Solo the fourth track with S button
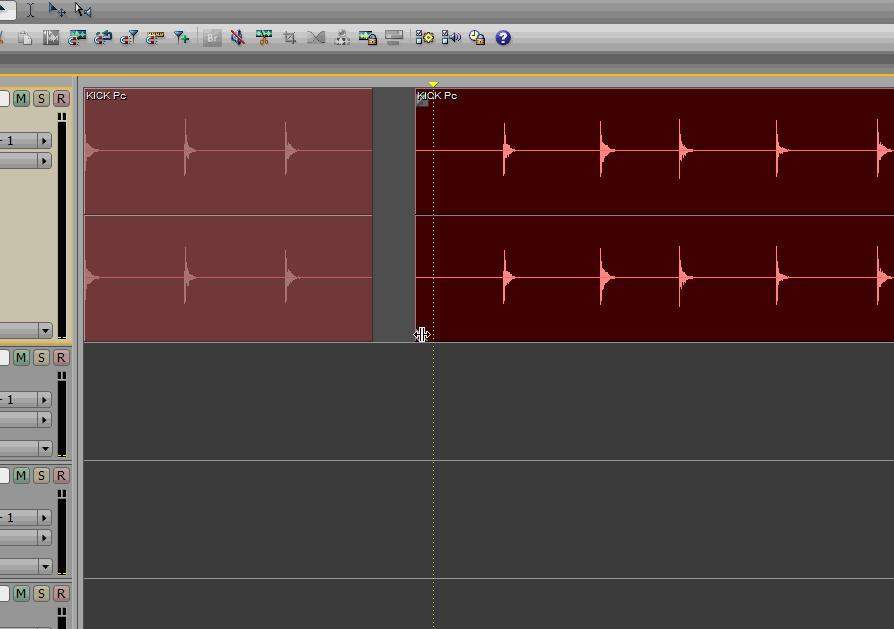Viewport: 894px width, 629px height. (41, 594)
